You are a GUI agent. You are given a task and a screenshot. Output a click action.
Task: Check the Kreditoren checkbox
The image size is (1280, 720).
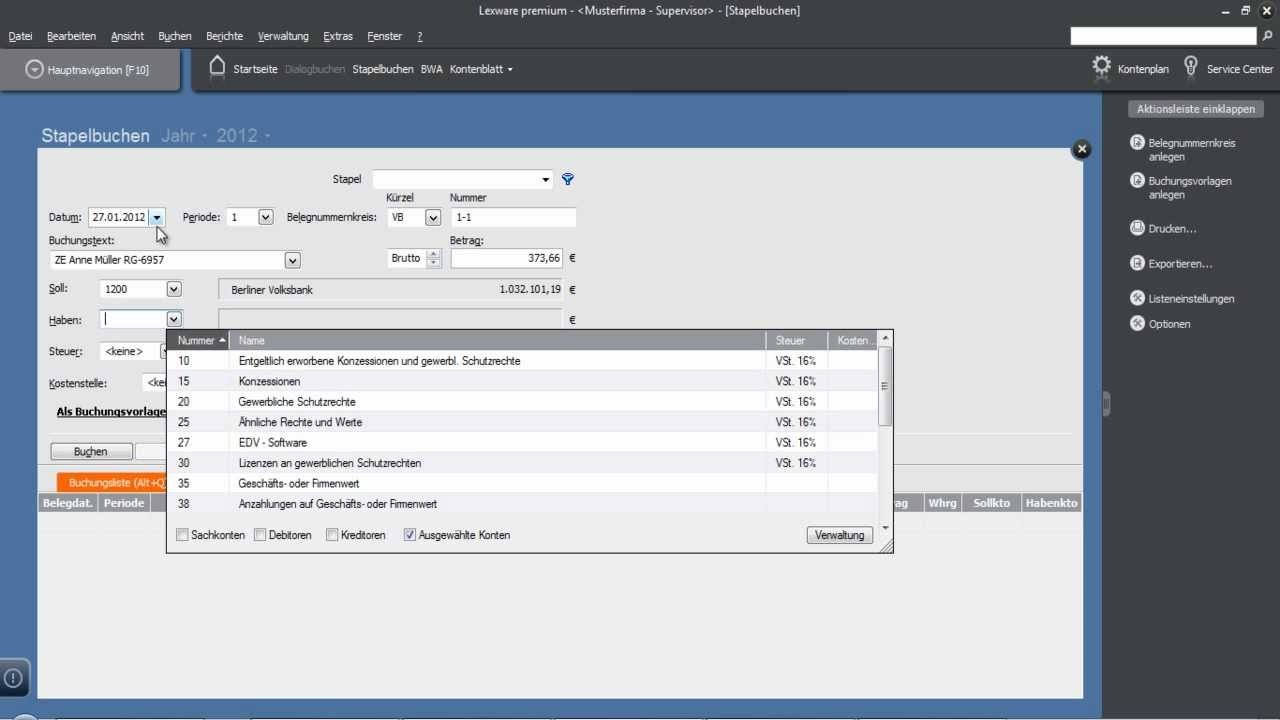(332, 535)
